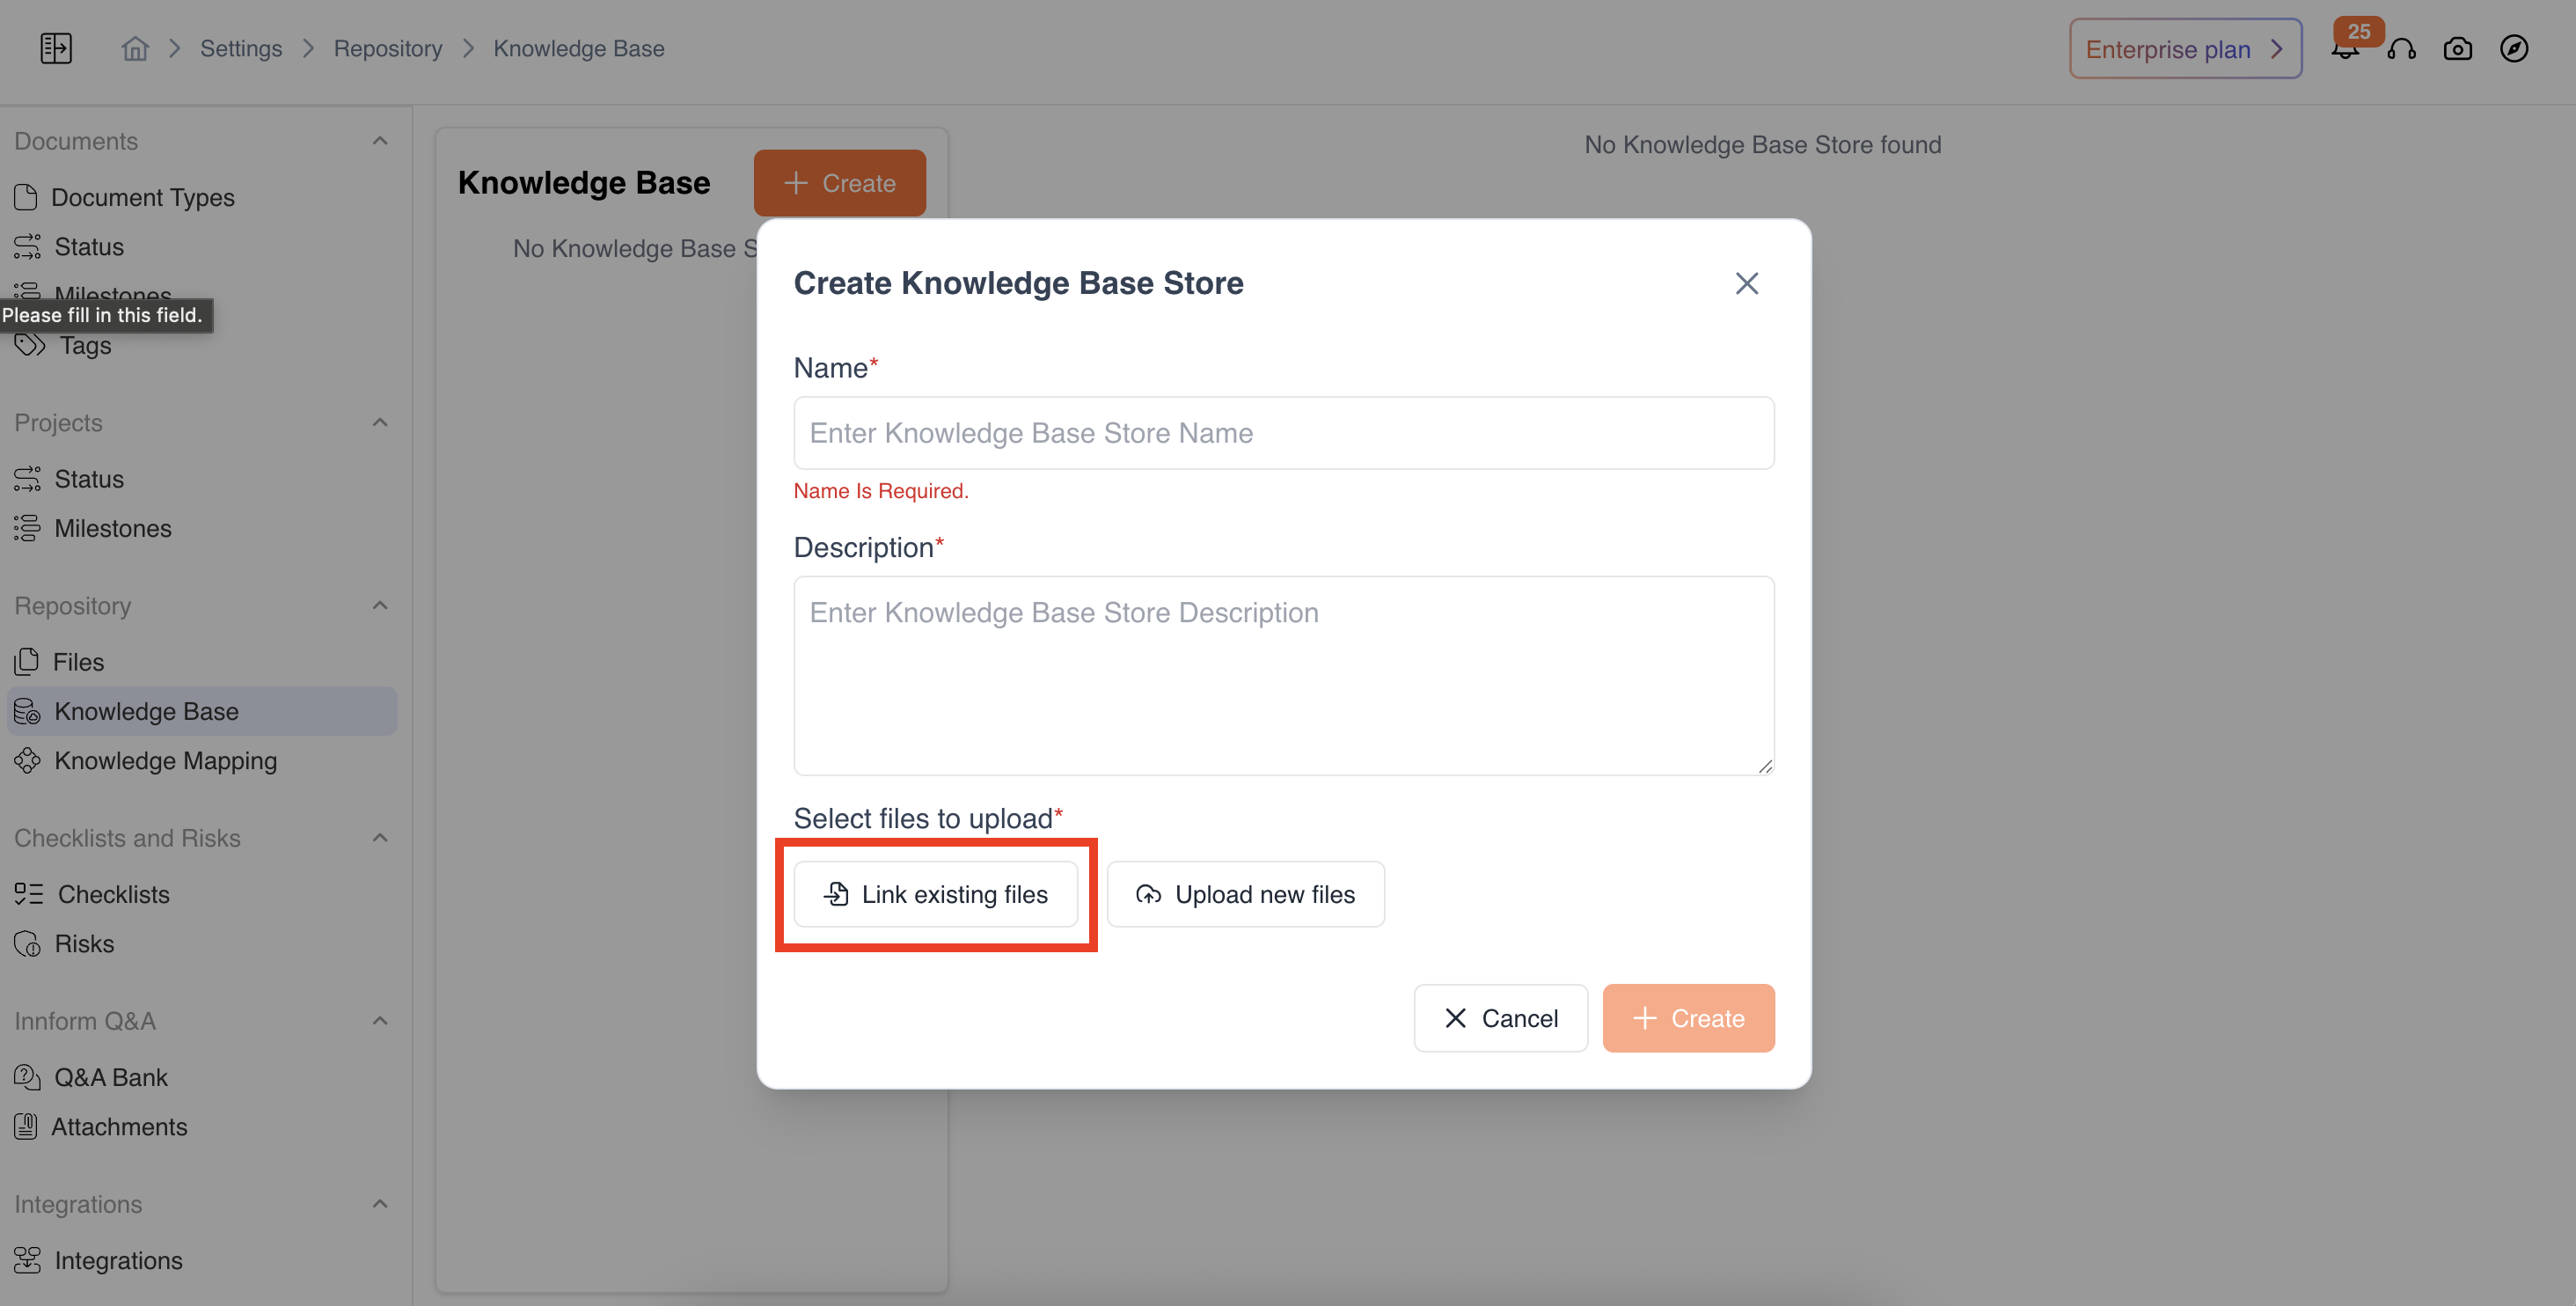The image size is (2576, 1306).
Task: Click the Upload new files button
Action: tap(1245, 894)
